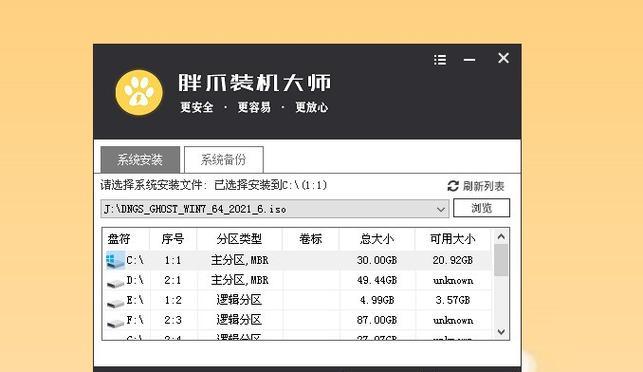Click the 可用大小 column header
643x372 pixels.
click(453, 239)
